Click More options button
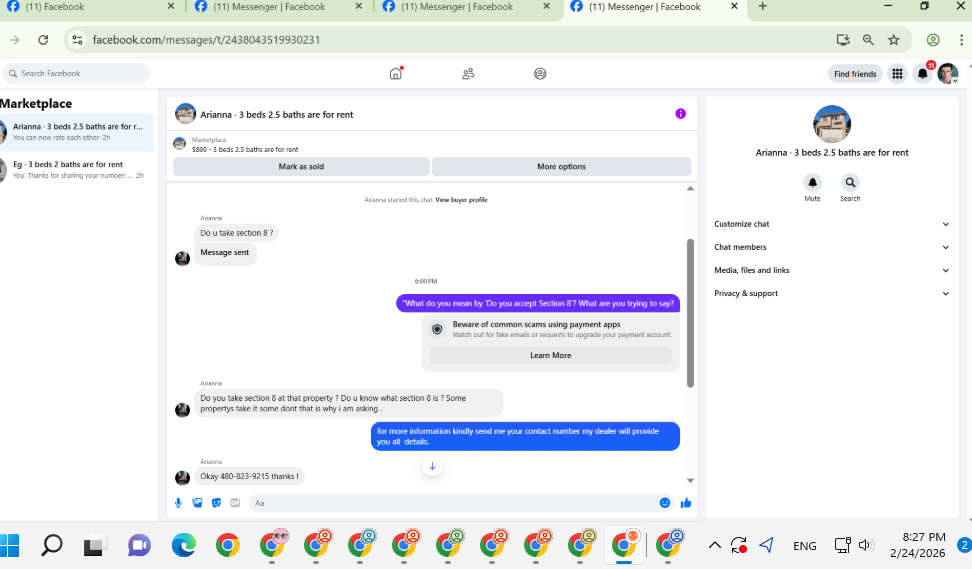This screenshot has height=569, width=972. tap(561, 166)
